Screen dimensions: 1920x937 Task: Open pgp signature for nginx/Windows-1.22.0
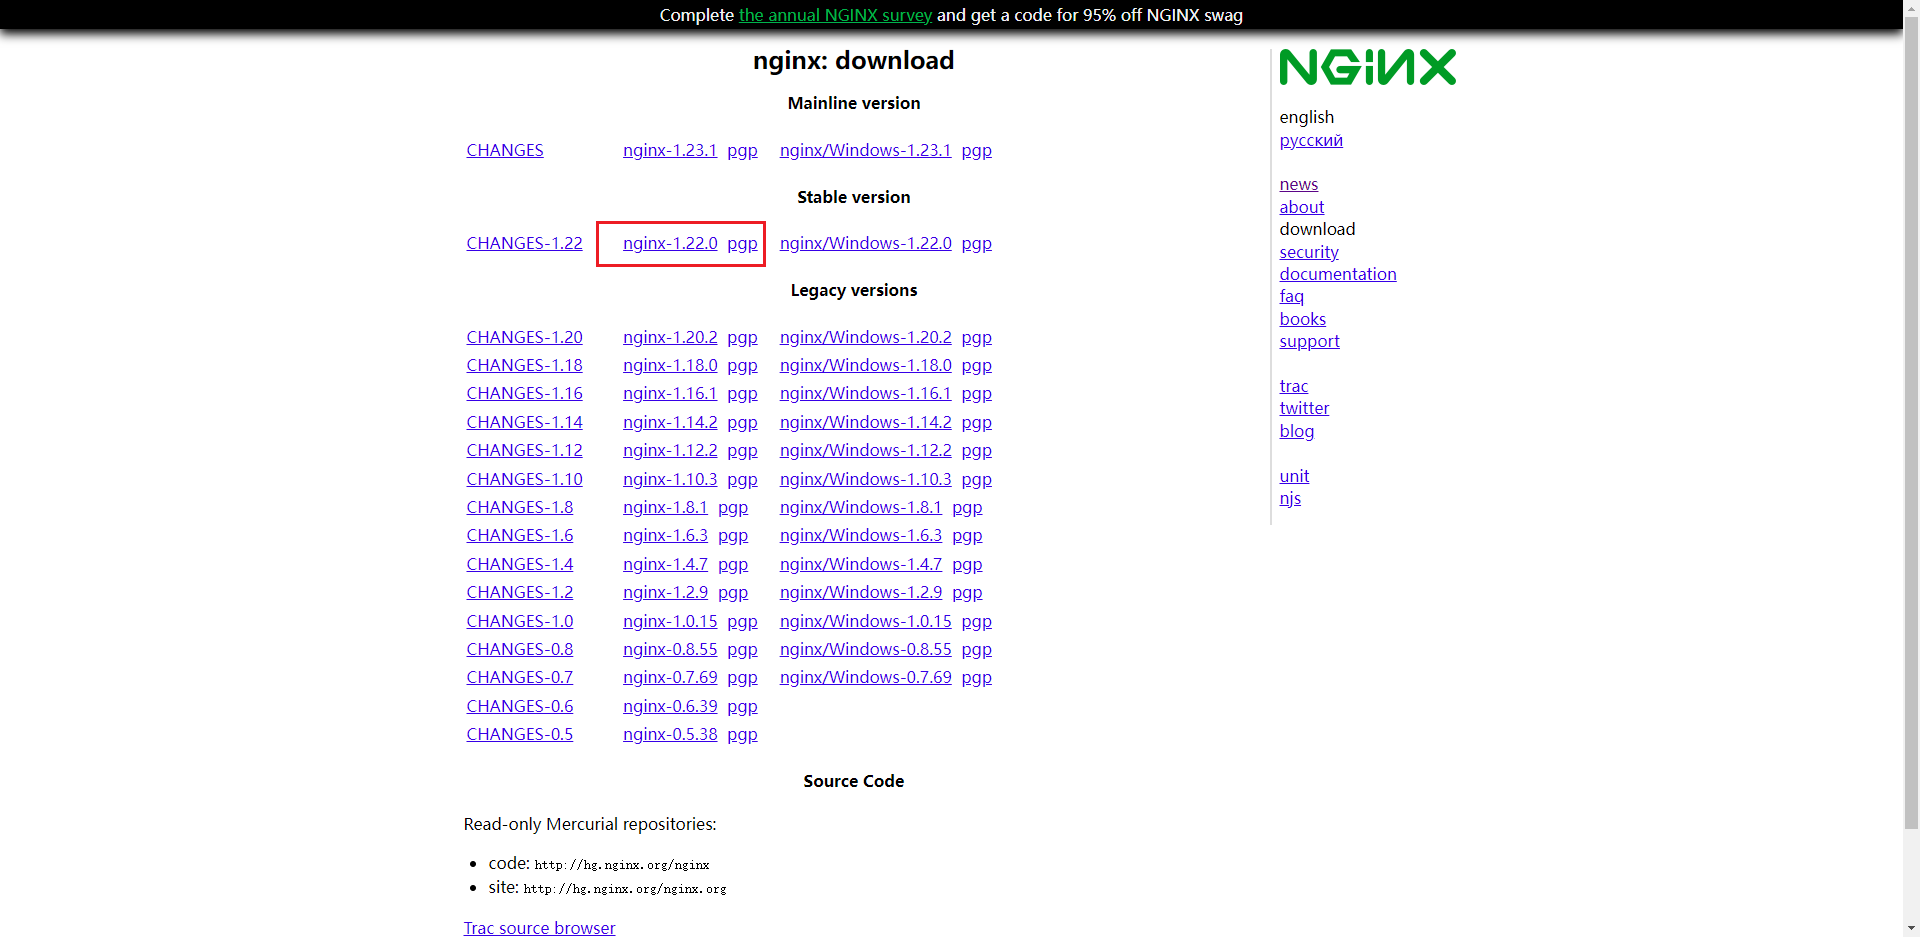pos(976,243)
